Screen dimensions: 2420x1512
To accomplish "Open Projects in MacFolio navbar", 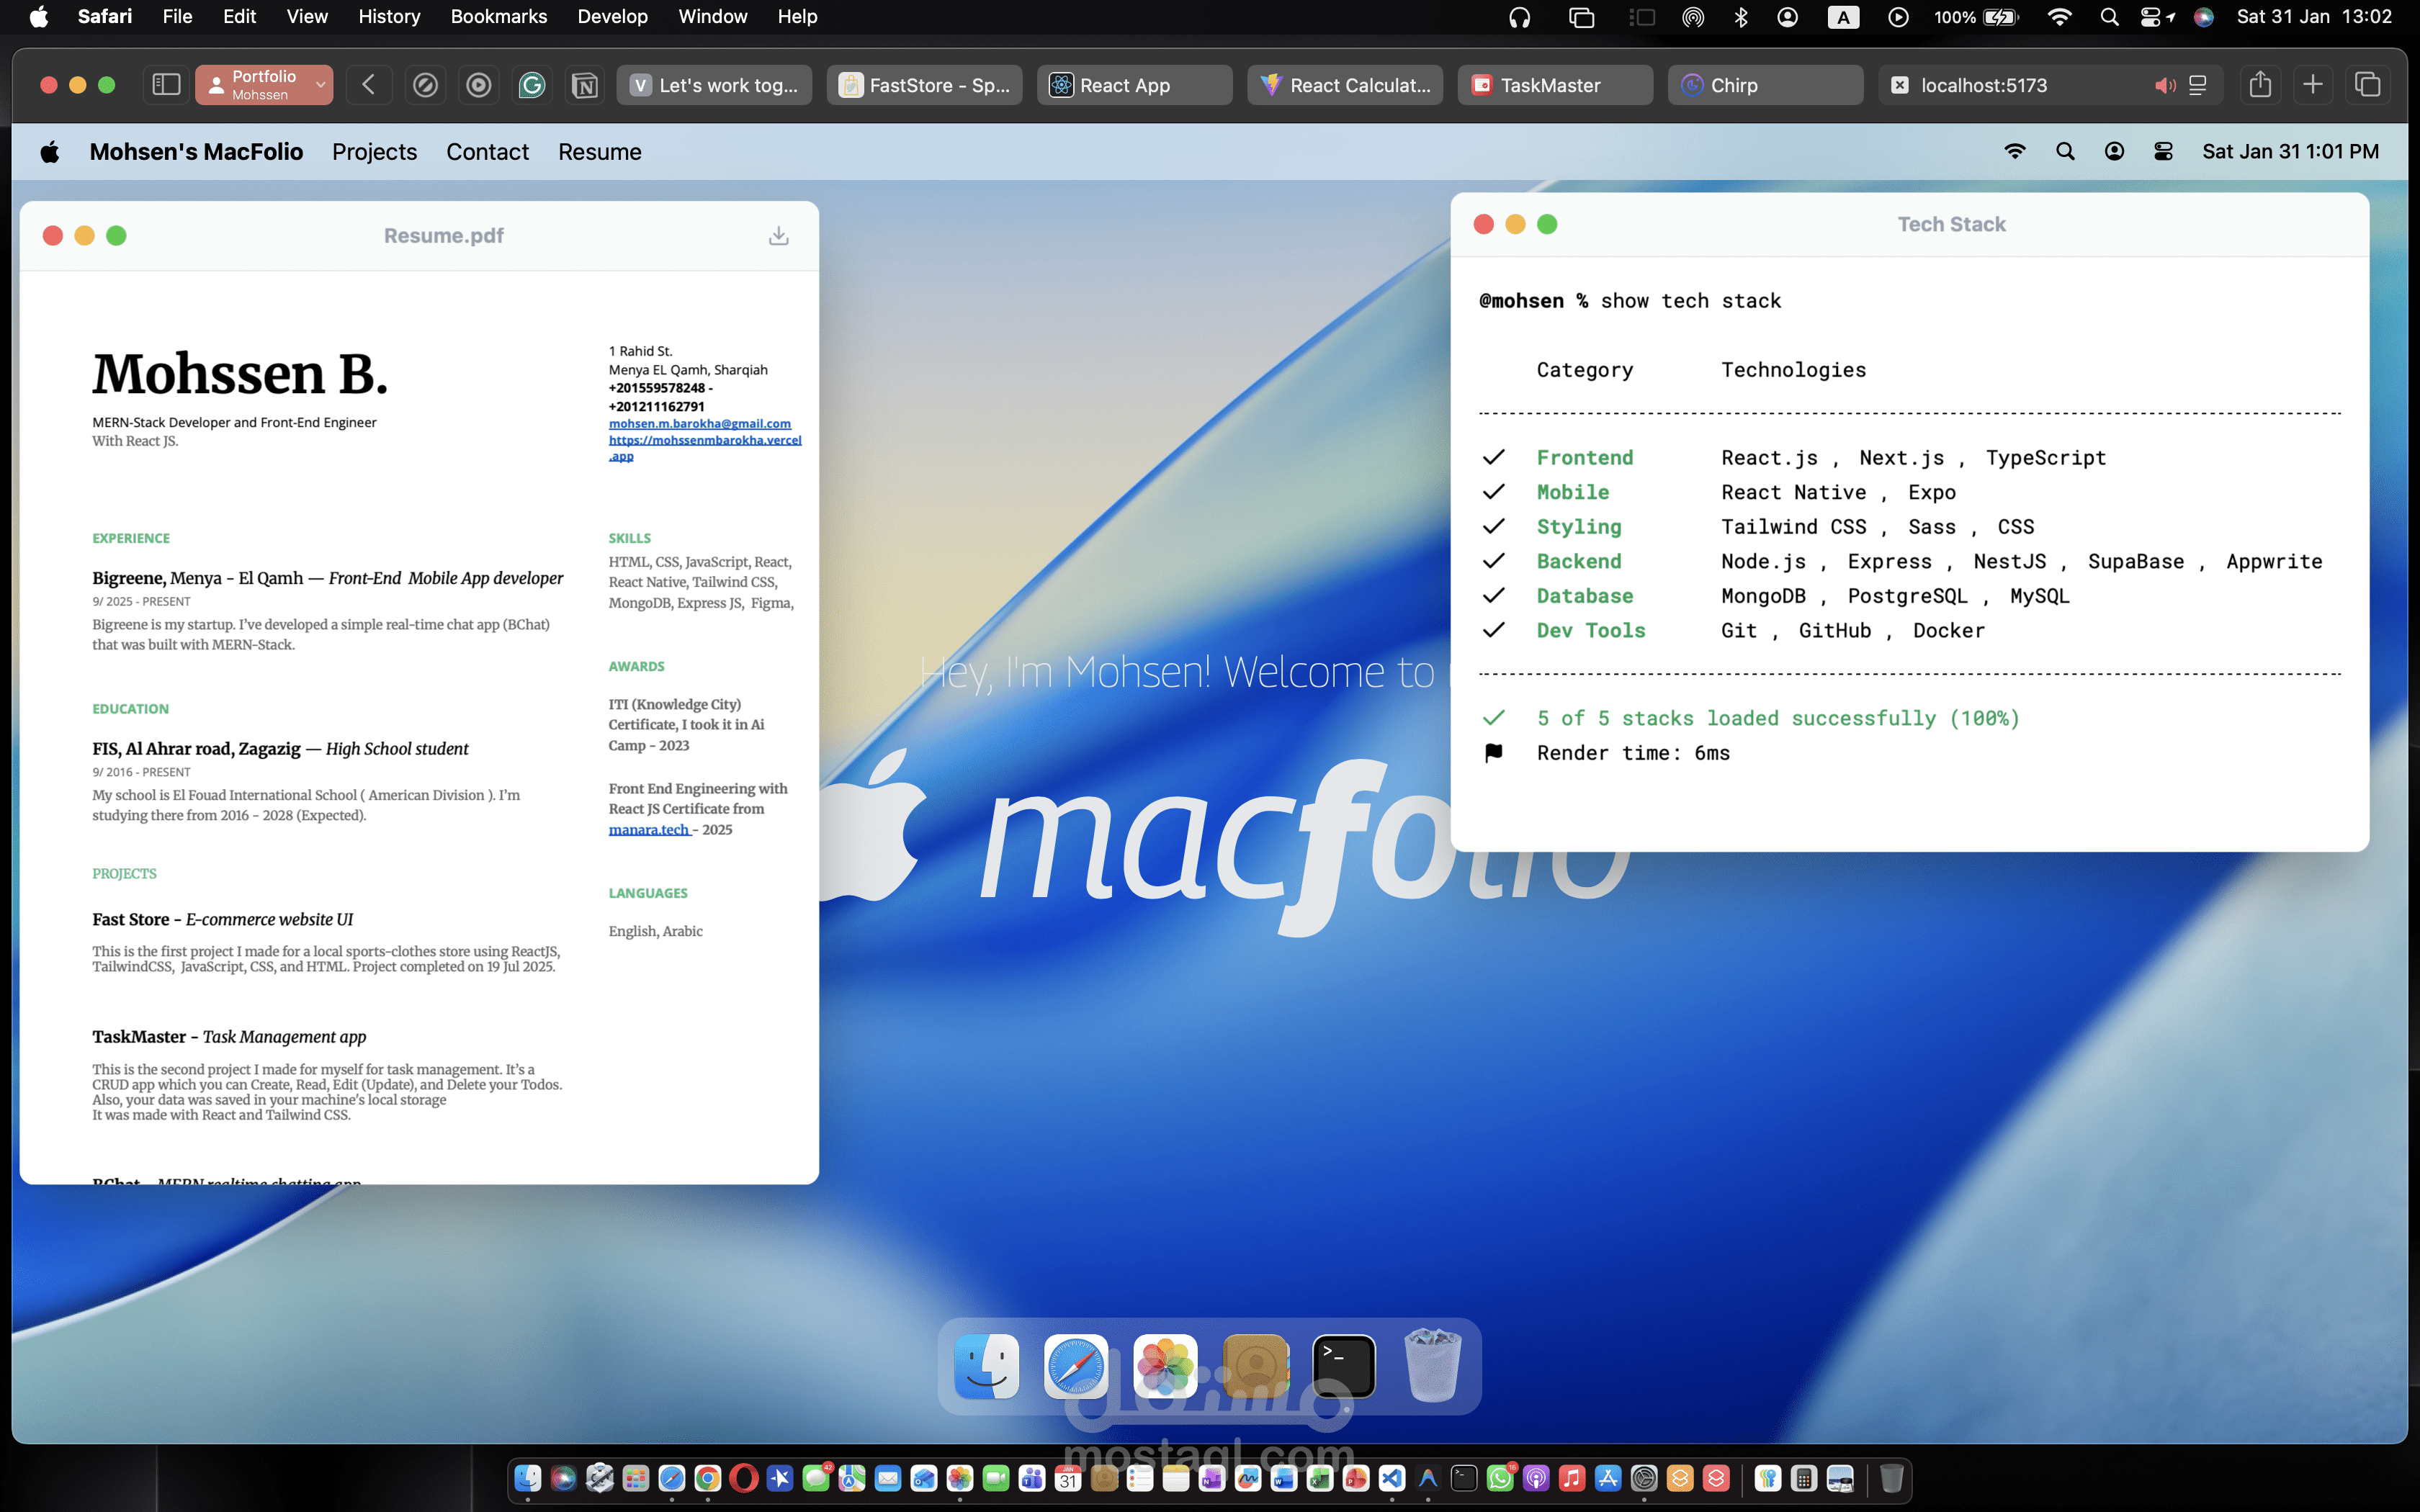I will pyautogui.click(x=374, y=152).
